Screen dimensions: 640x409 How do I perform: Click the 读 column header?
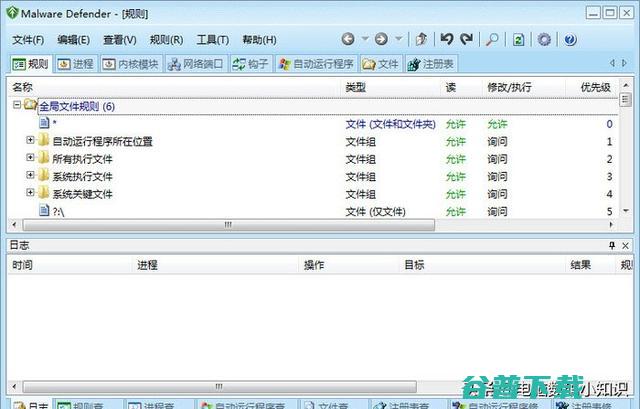[x=462, y=87]
